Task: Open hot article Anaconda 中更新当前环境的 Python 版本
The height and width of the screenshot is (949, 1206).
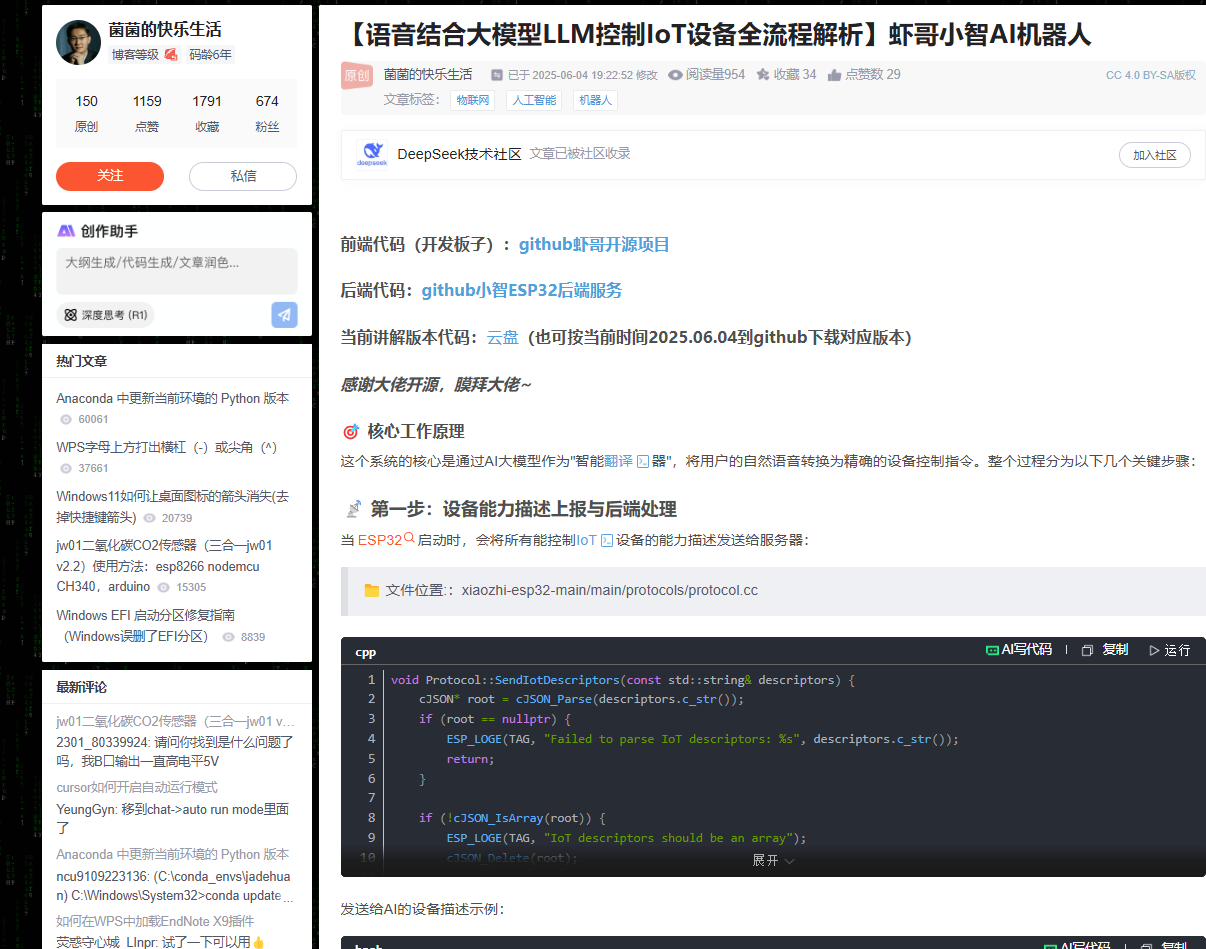Action: point(173,398)
